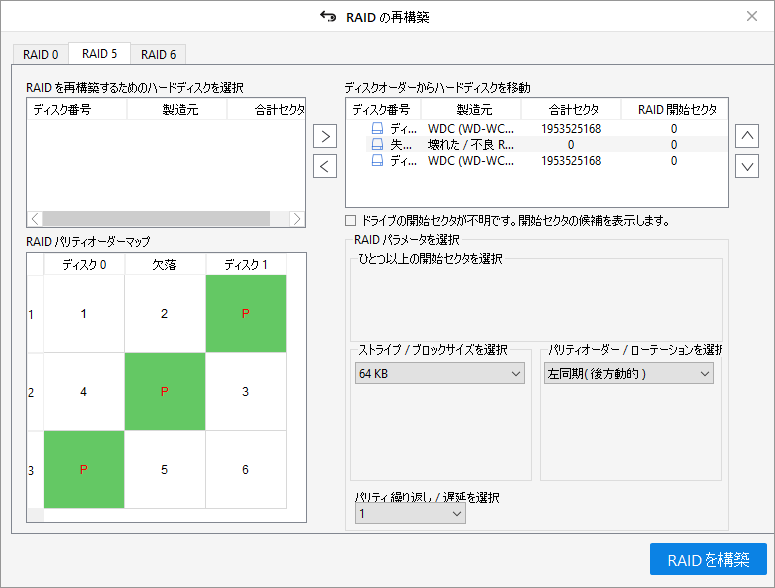This screenshot has width=775, height=588.
Task: Enable unknown start sector candidates checkbox
Action: [x=350, y=220]
